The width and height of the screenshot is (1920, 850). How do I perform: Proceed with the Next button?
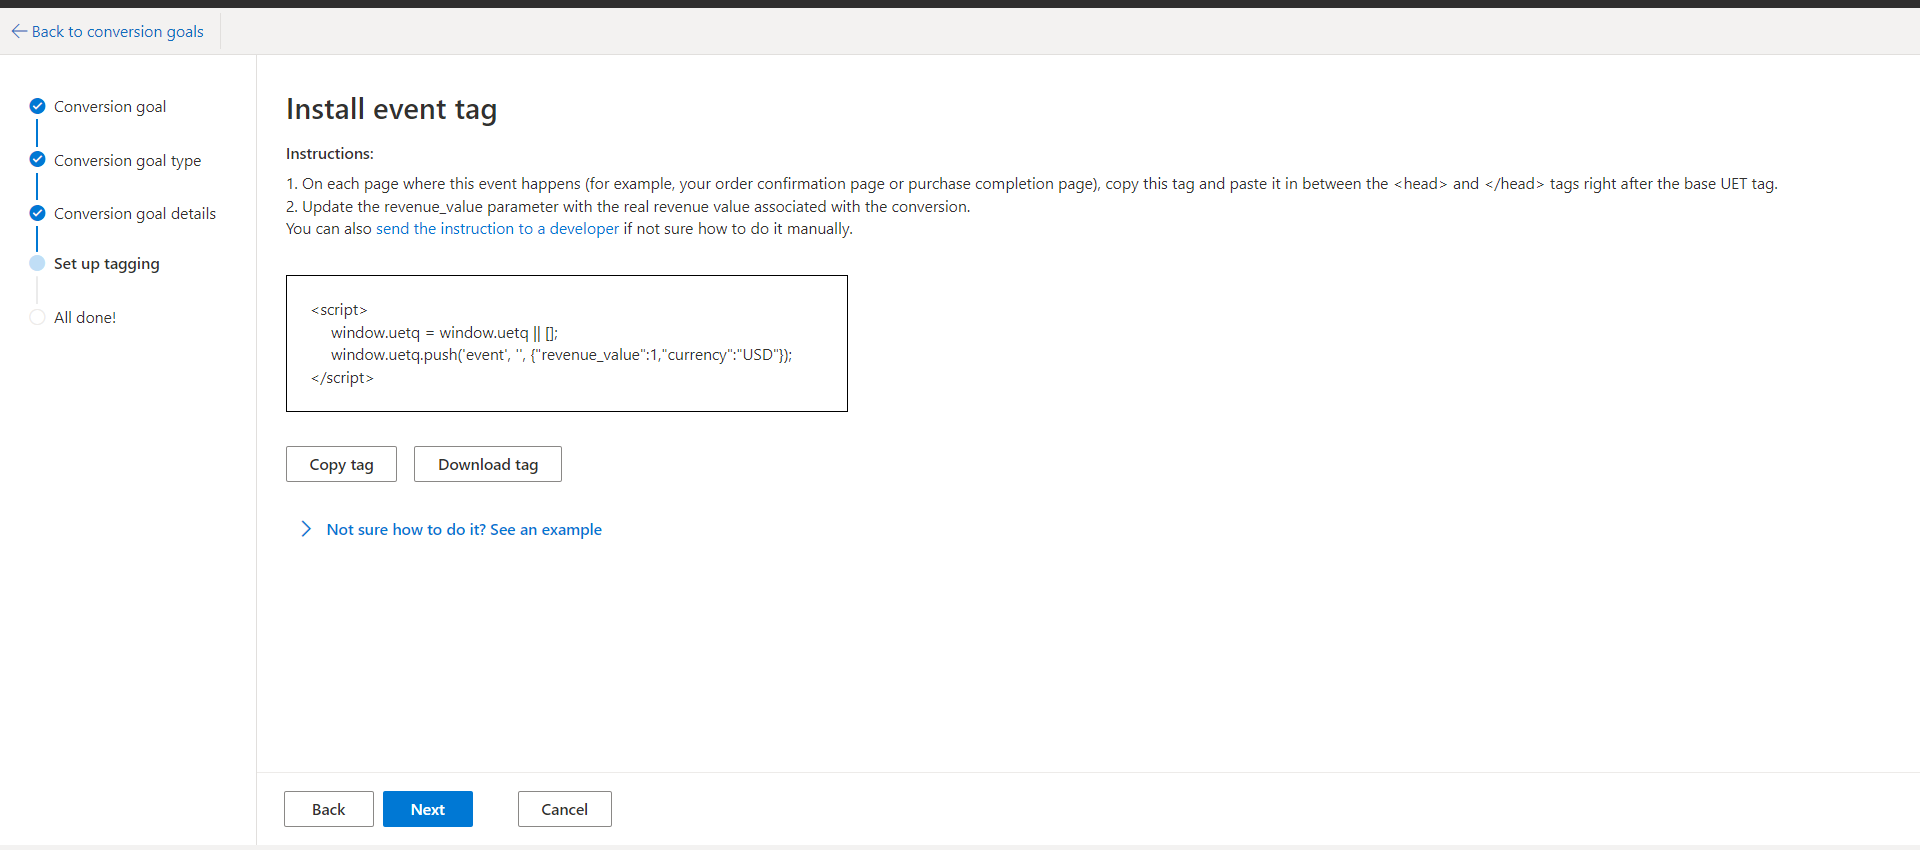(428, 809)
